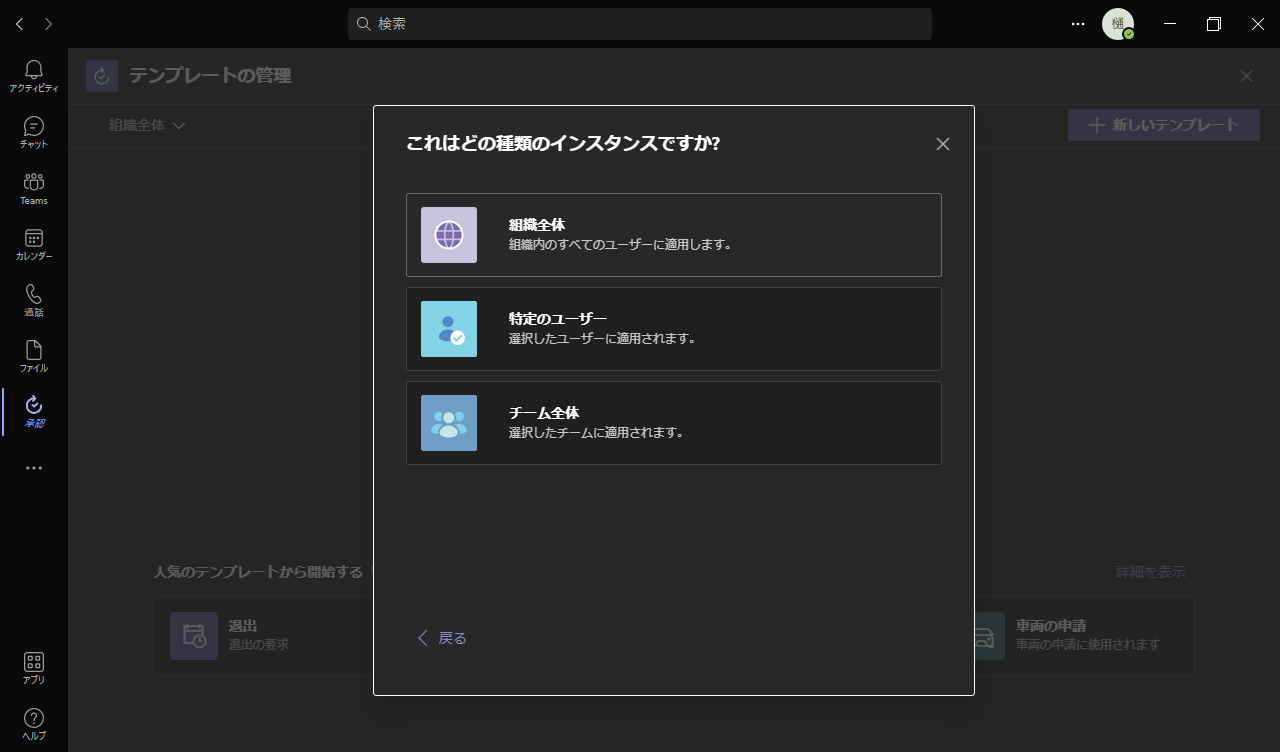Choose 特定のユーザー specific users option

674,329
